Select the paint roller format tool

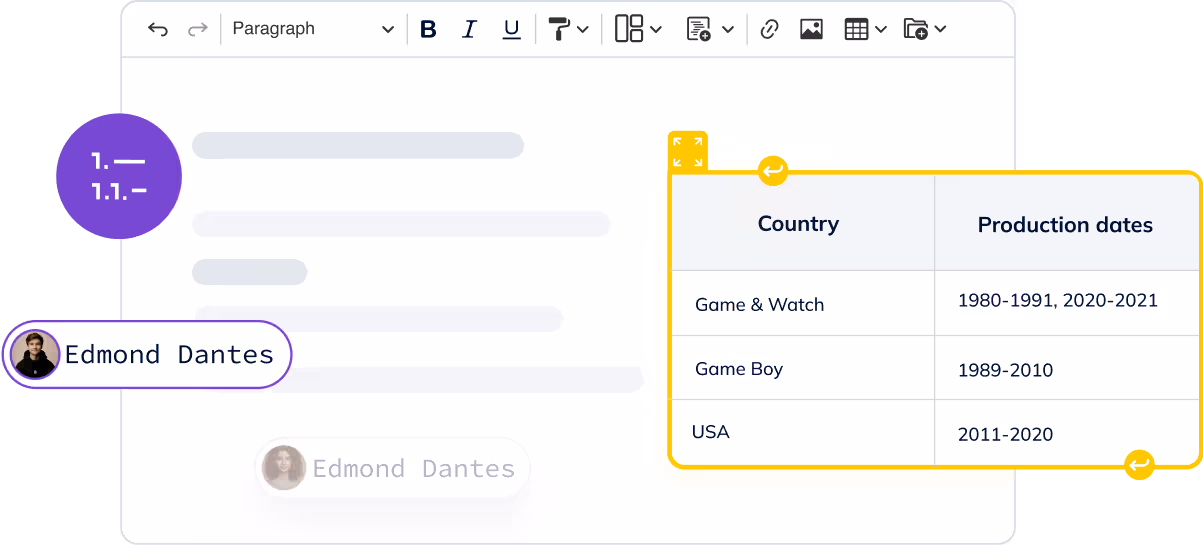(x=559, y=29)
